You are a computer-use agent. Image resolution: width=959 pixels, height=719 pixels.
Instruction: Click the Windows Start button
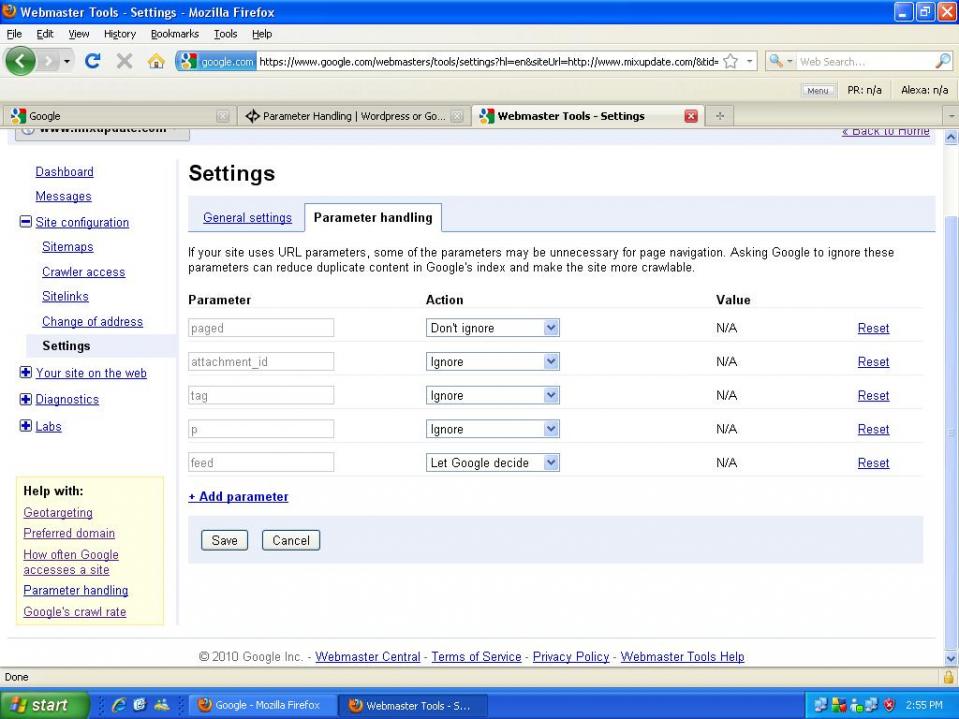coord(40,705)
